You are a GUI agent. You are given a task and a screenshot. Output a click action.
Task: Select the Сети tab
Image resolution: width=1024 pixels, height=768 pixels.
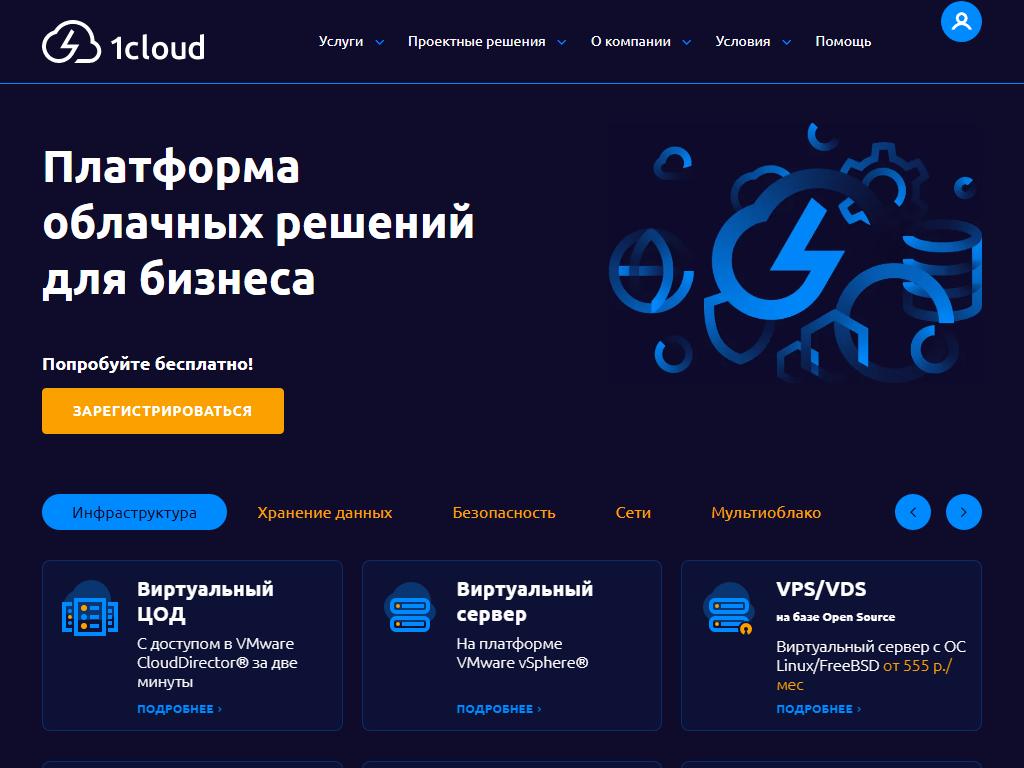(633, 512)
